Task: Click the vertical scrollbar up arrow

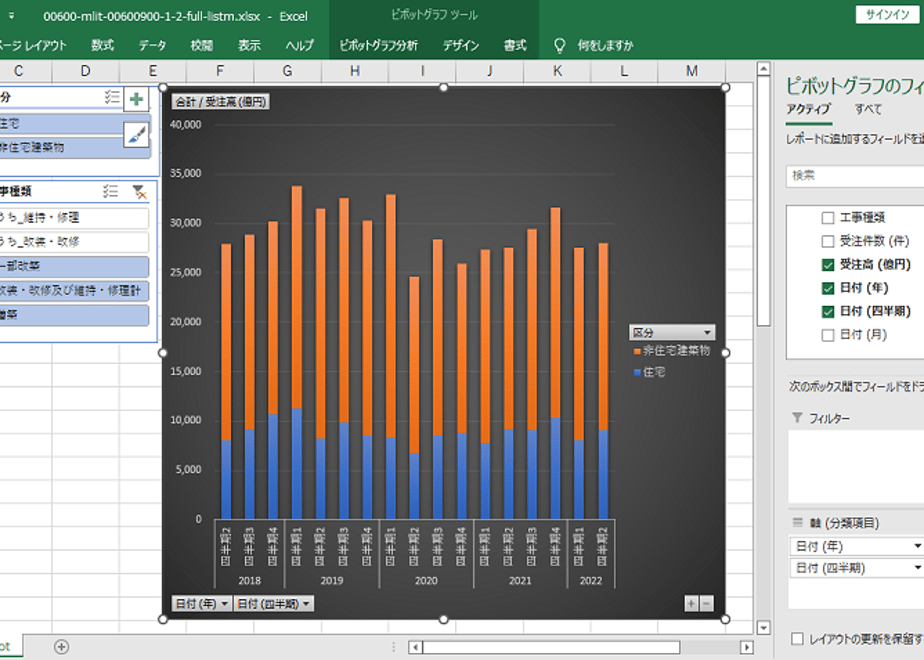Action: 763,69
